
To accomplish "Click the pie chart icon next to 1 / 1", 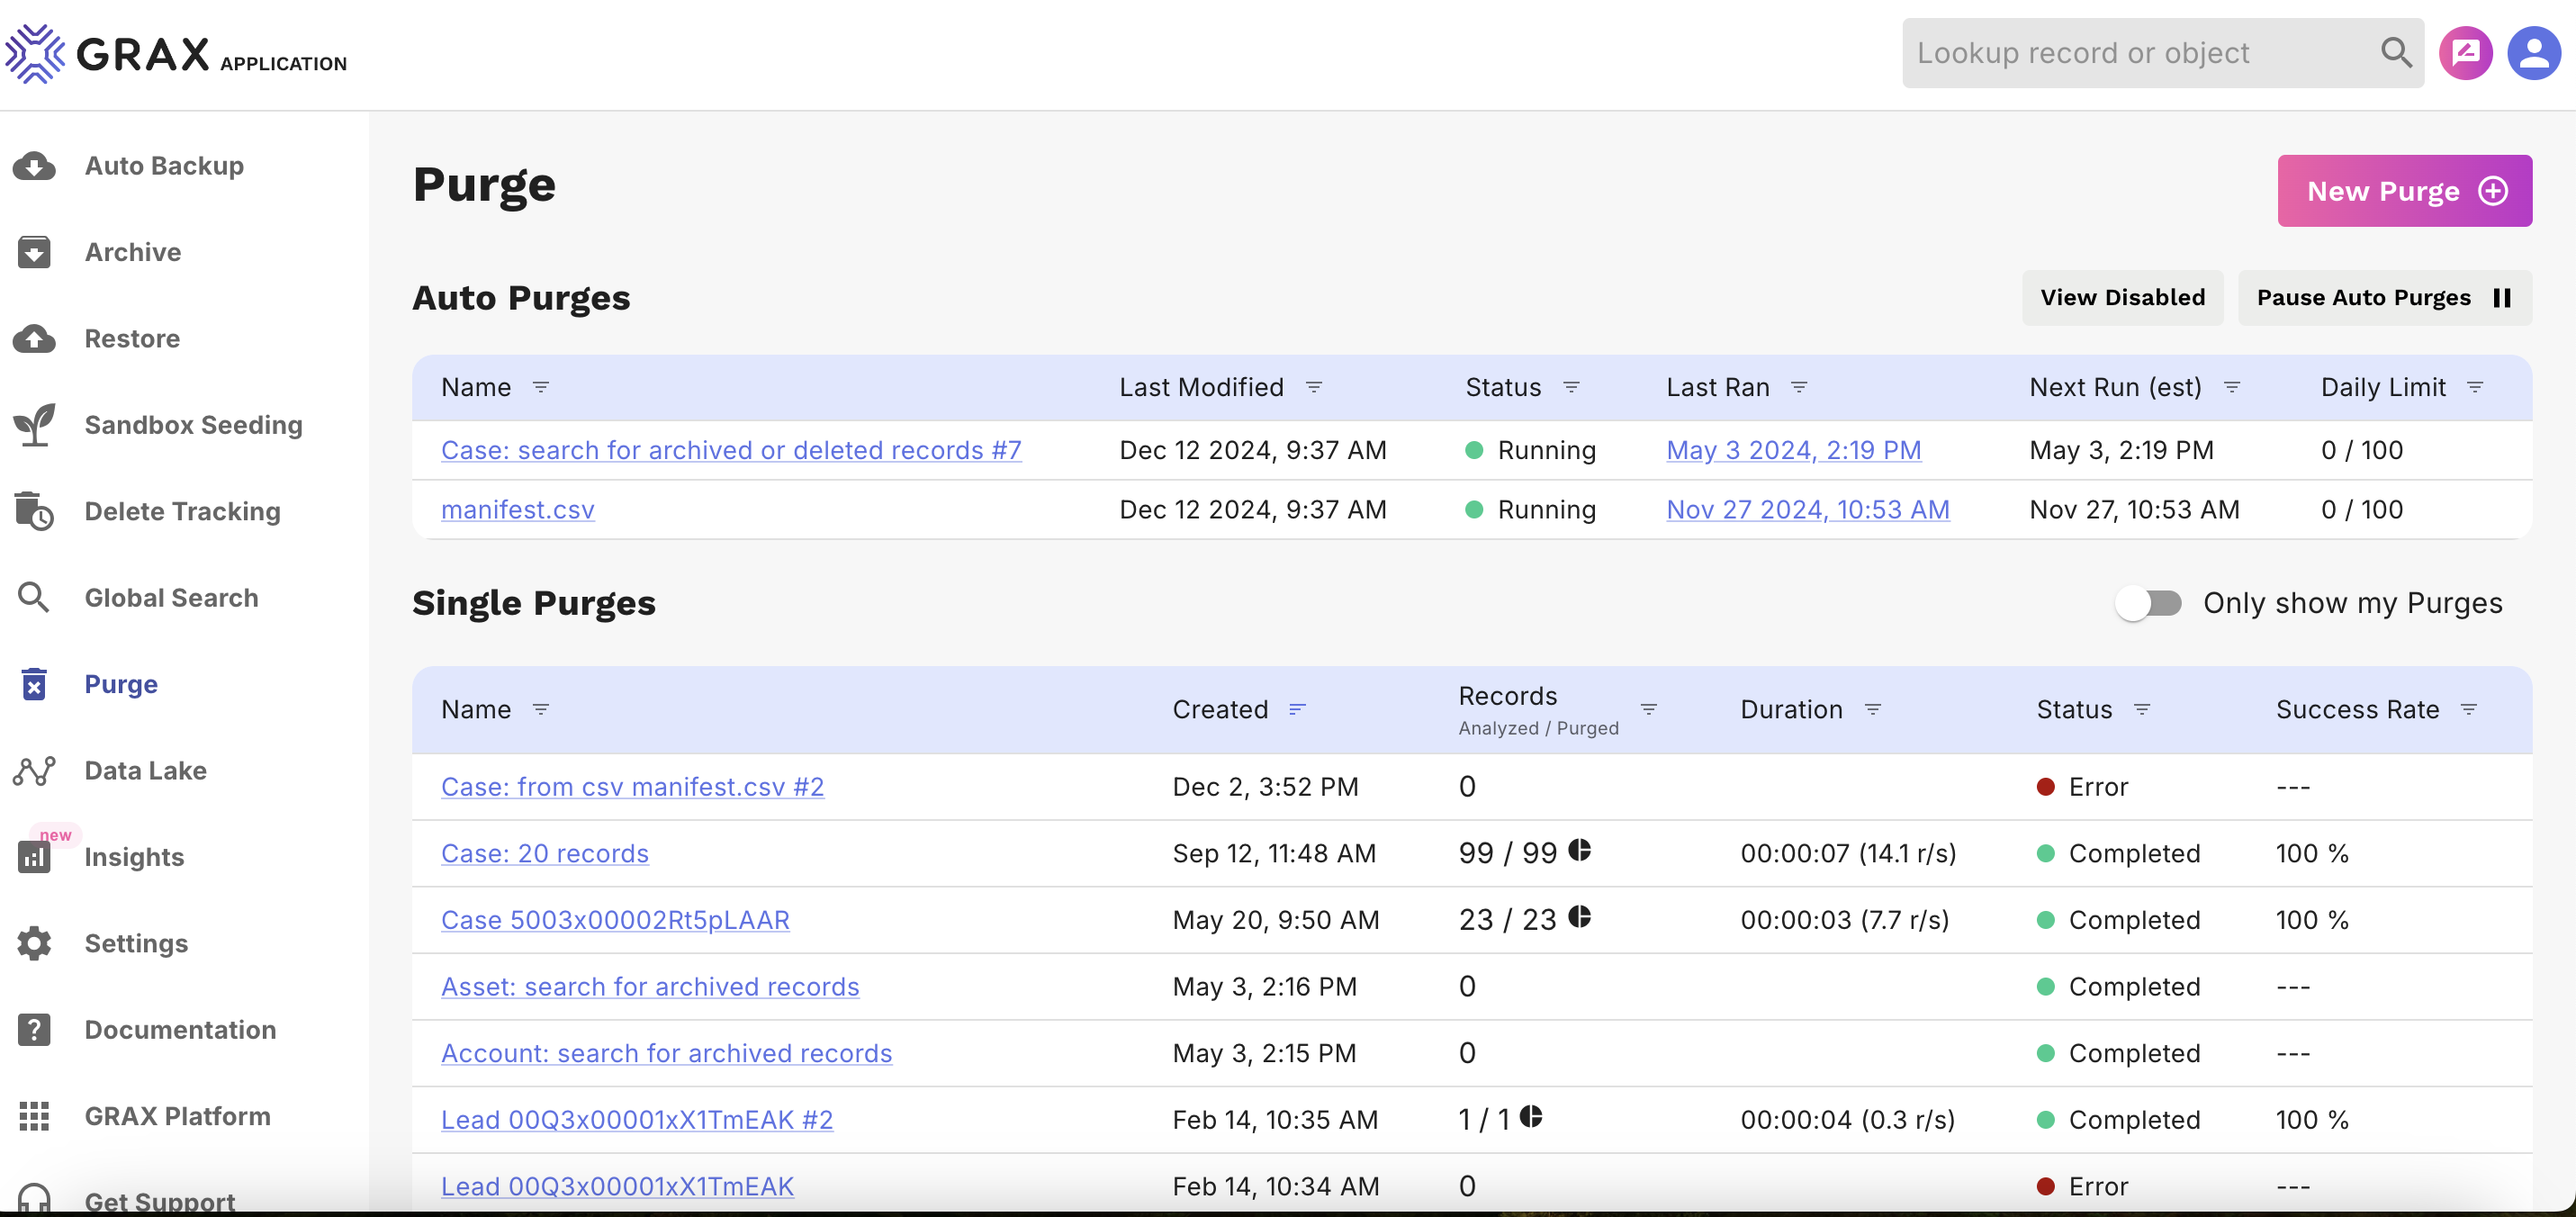I will pos(1532,1116).
